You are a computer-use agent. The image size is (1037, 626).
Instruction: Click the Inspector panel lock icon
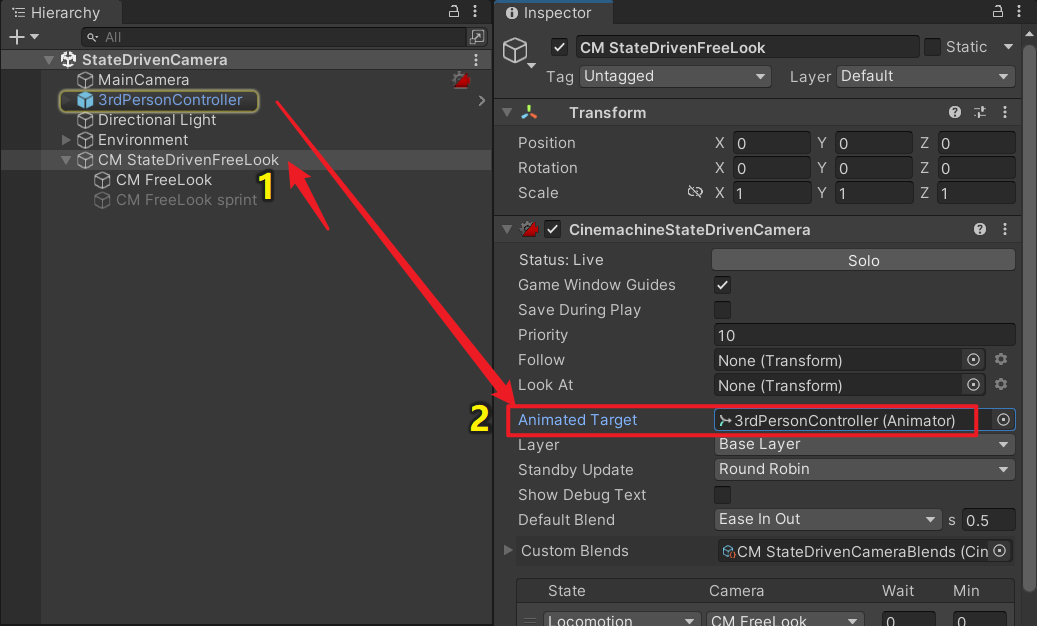click(998, 11)
